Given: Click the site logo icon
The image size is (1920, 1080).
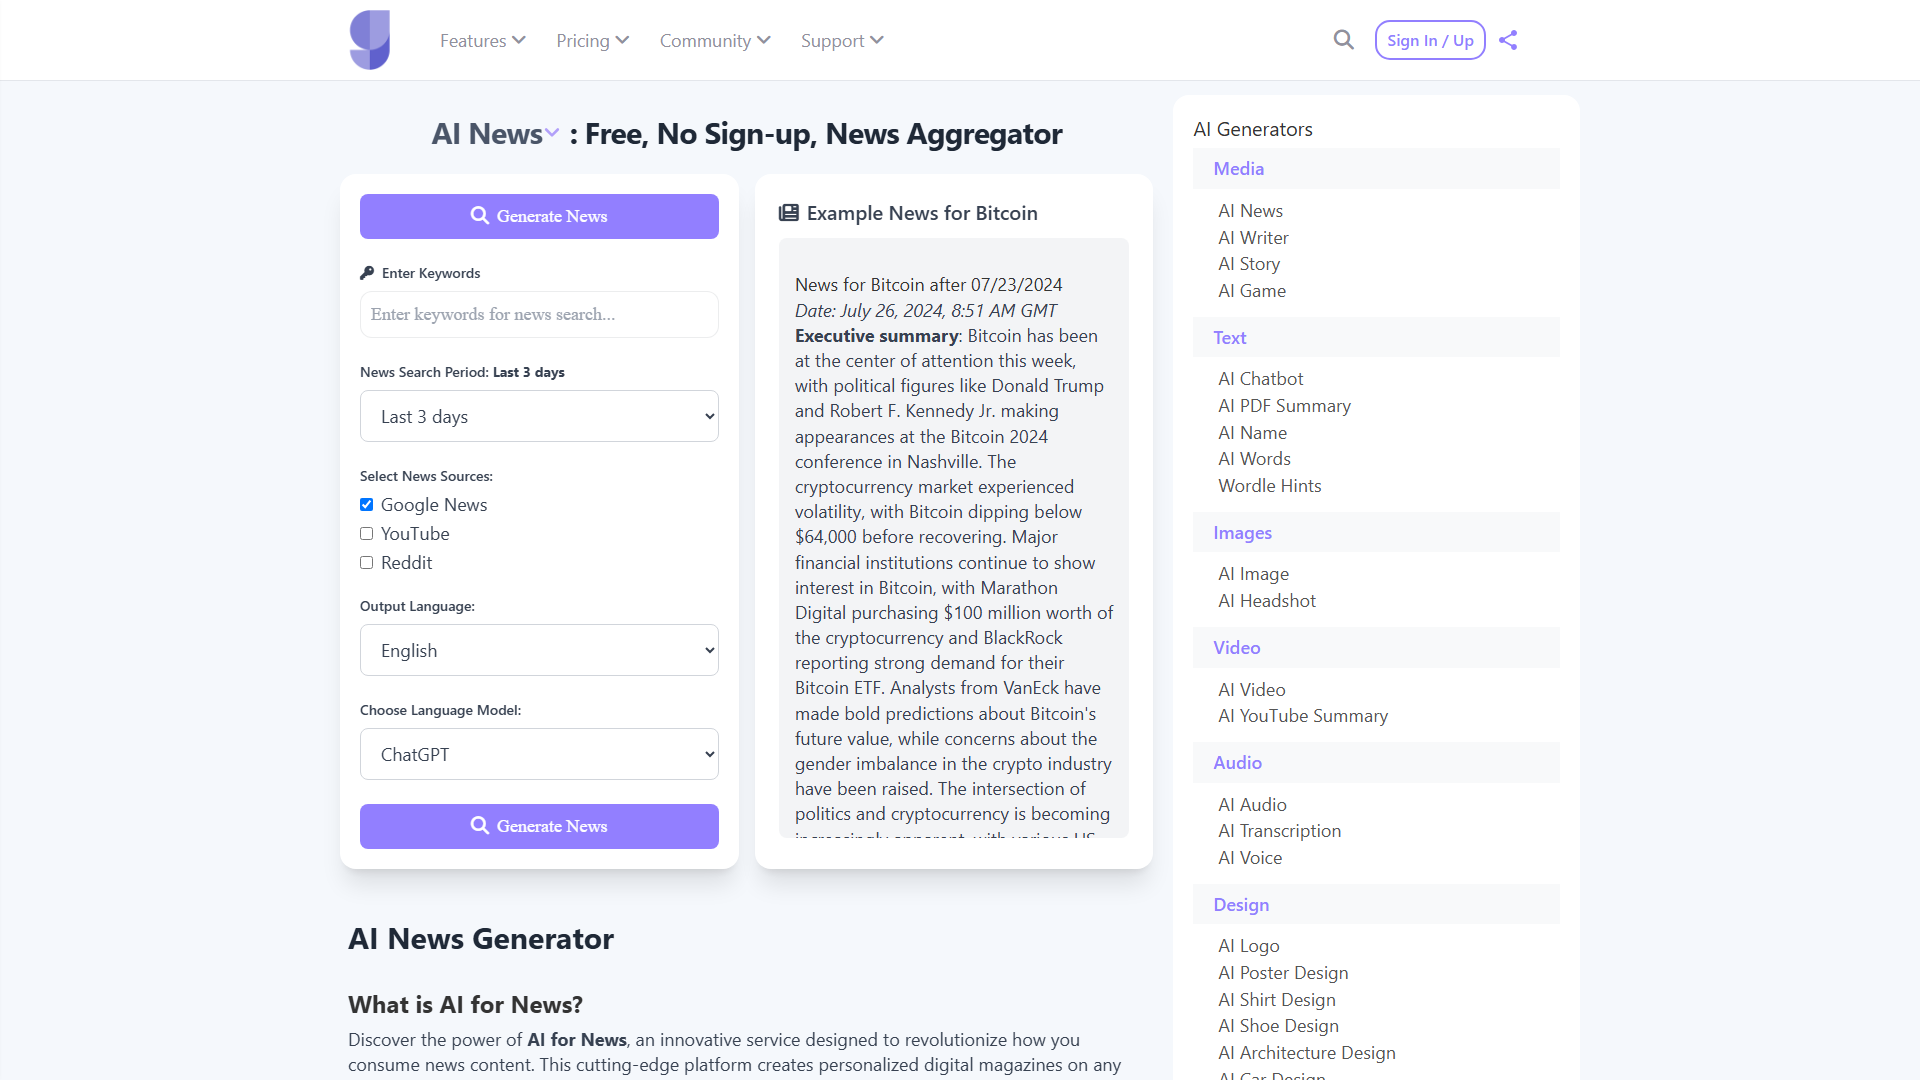Looking at the screenshot, I should 370,40.
